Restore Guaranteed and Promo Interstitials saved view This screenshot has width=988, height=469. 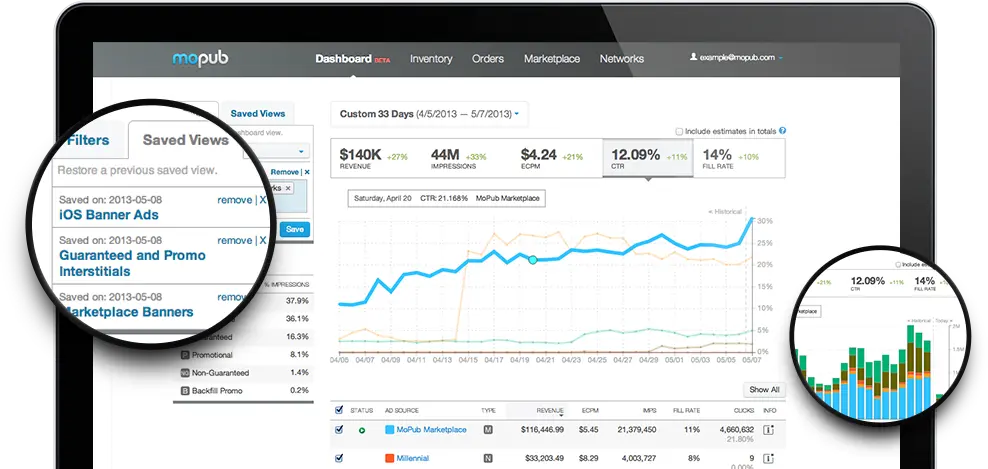tap(132, 263)
